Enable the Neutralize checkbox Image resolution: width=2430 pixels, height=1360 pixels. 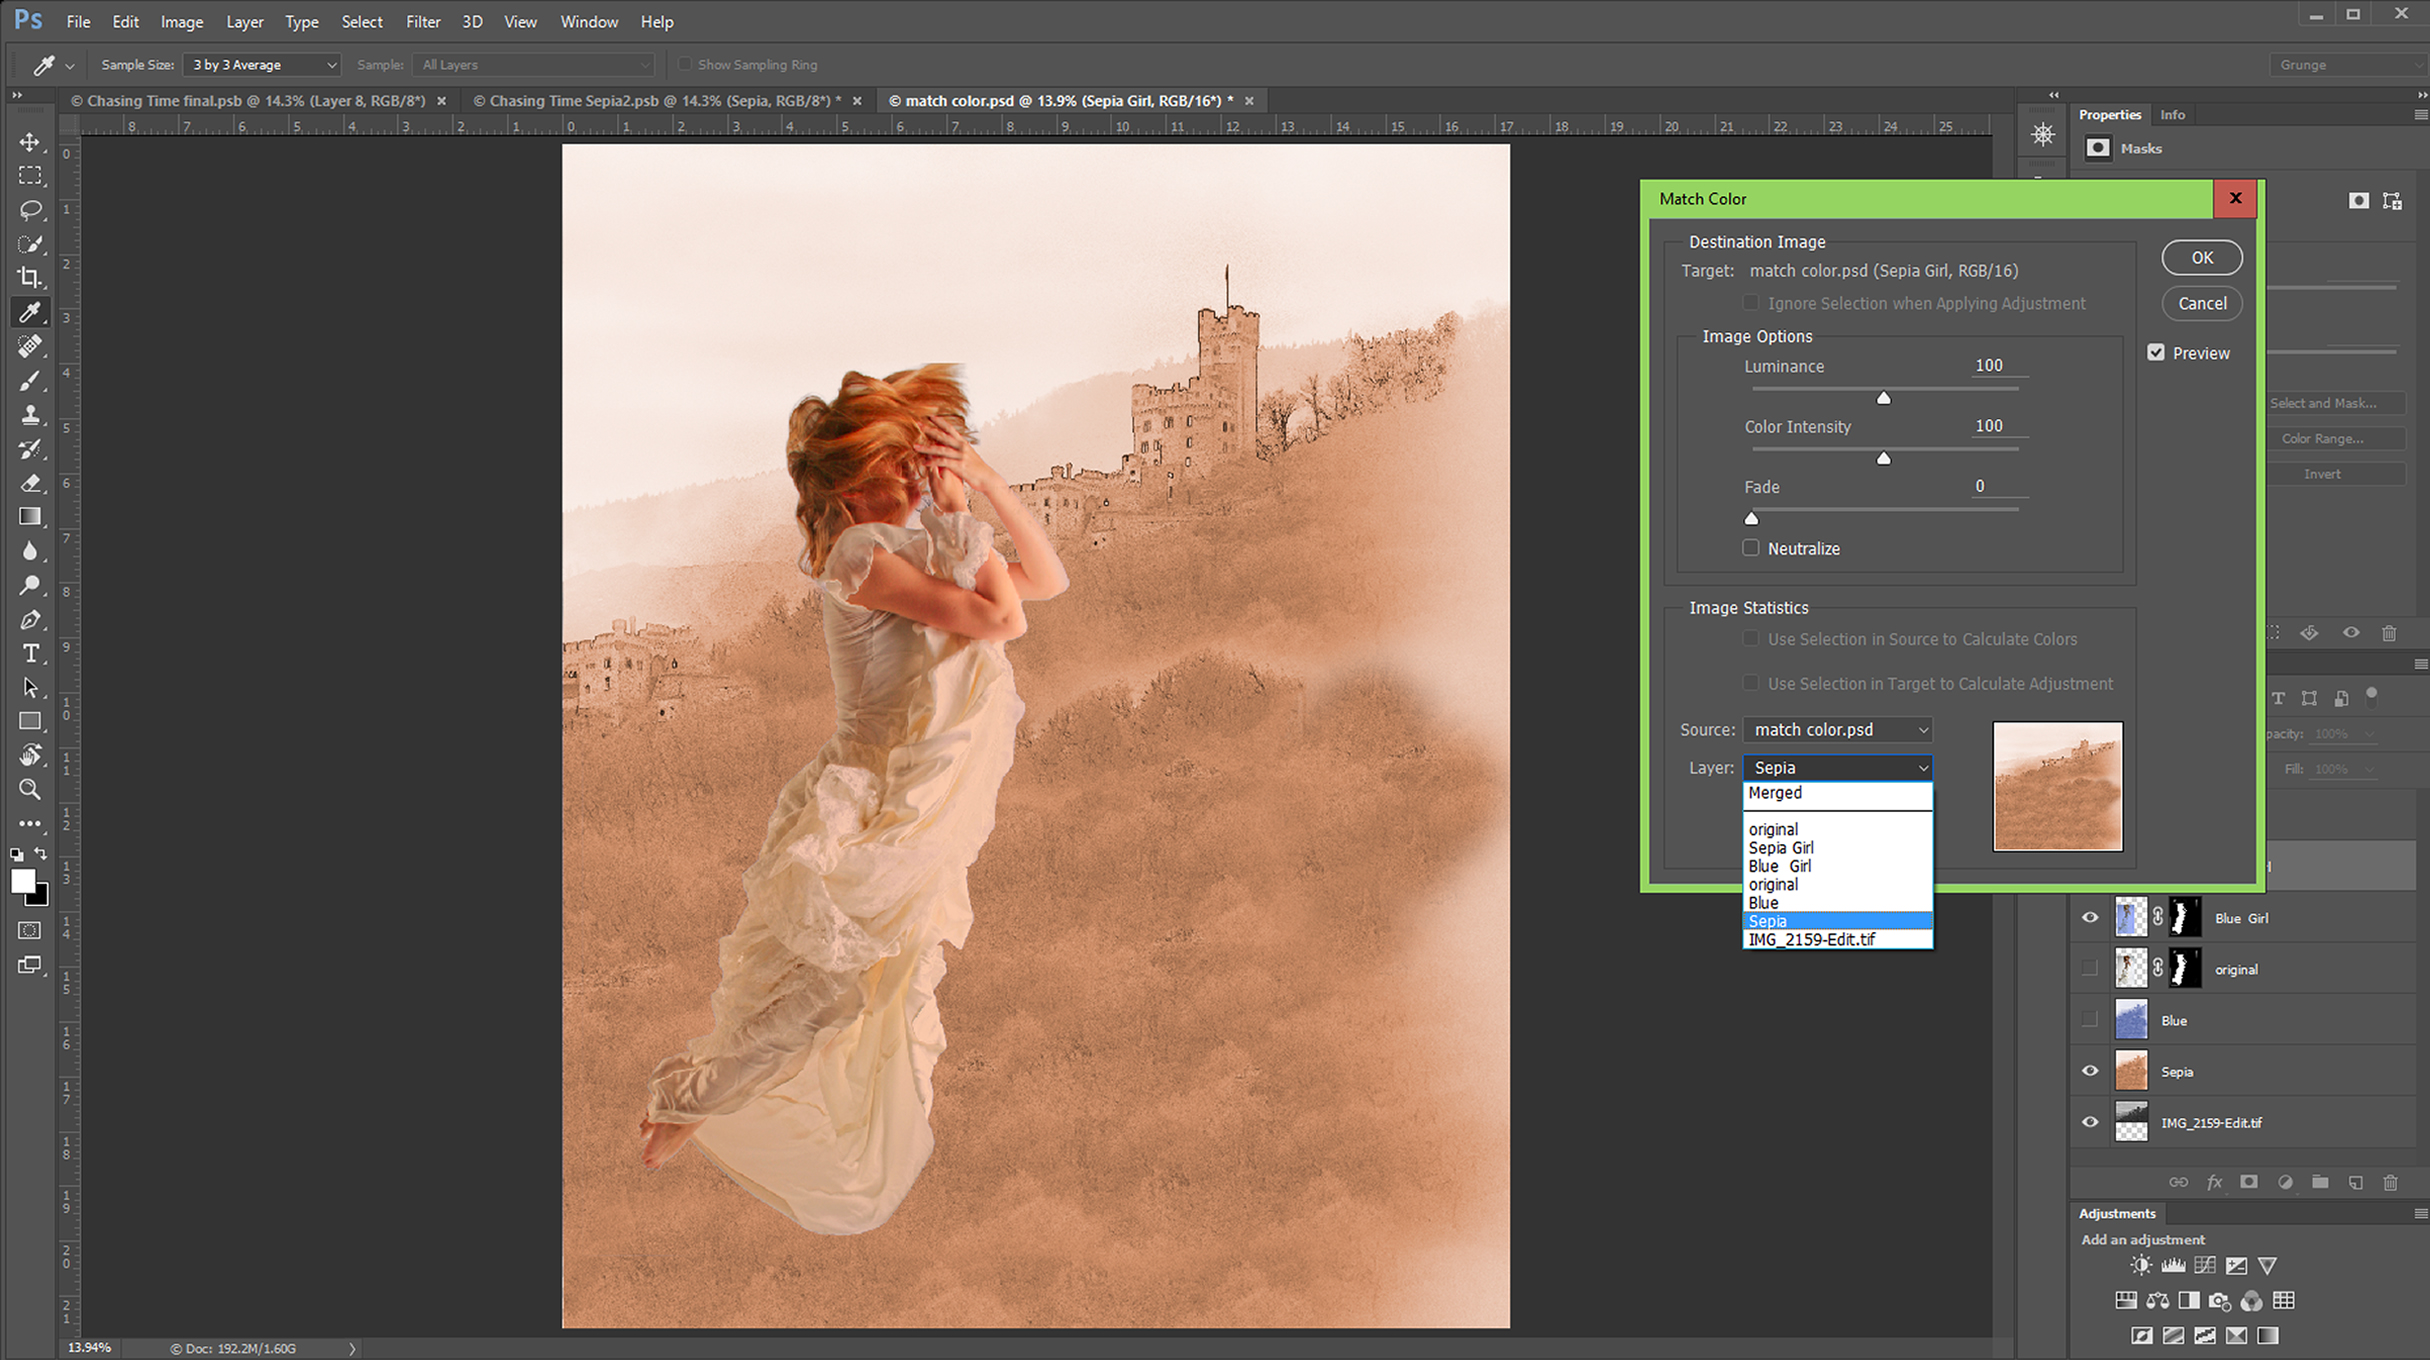pyautogui.click(x=1750, y=548)
